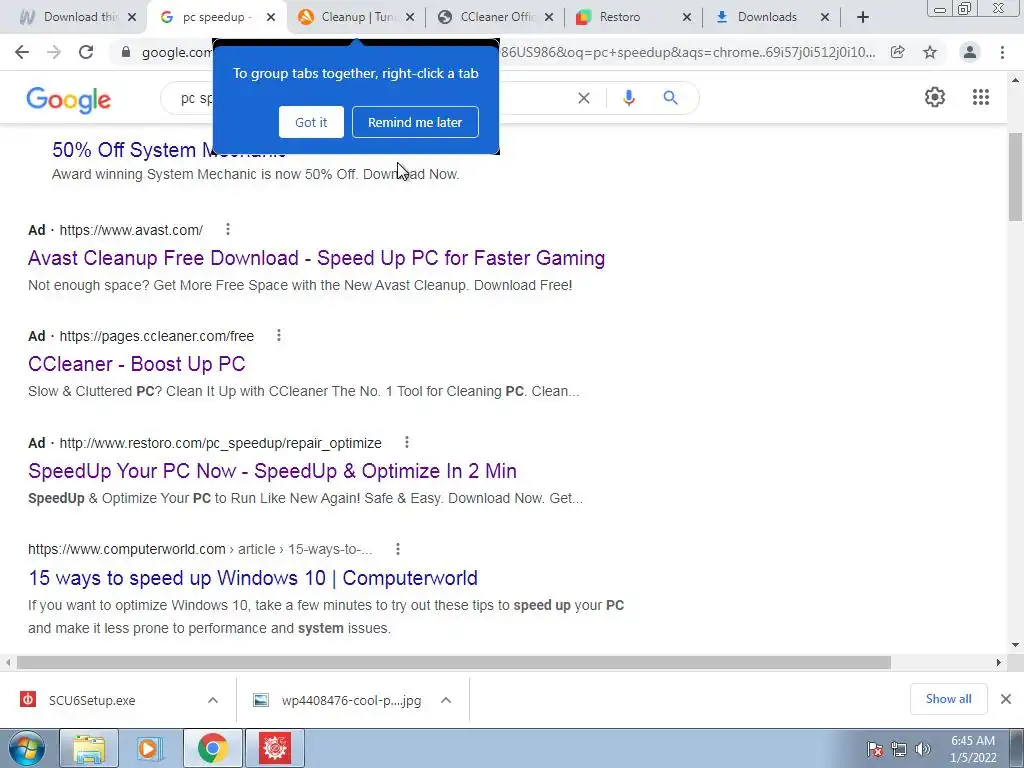Expand options for the wp4408476 jpg download

point(446,700)
